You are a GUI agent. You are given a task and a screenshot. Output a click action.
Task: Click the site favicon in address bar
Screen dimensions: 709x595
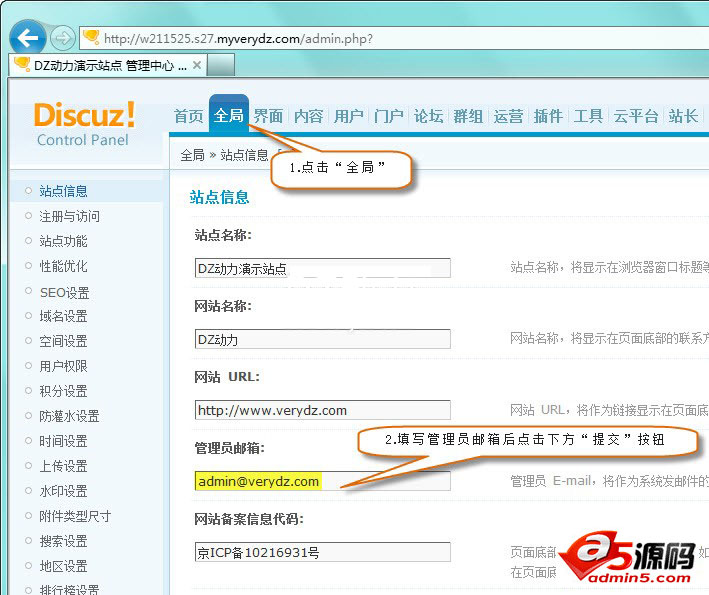click(91, 37)
